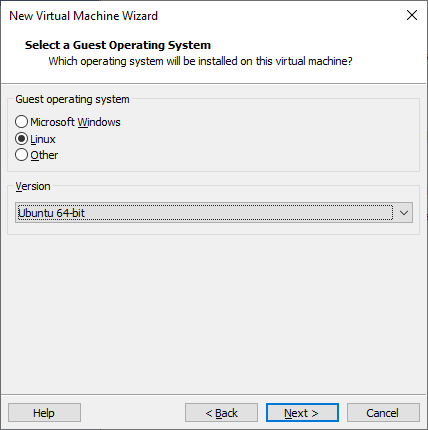428x430 pixels.
Task: Open Help for the wizard
Action: tap(44, 413)
